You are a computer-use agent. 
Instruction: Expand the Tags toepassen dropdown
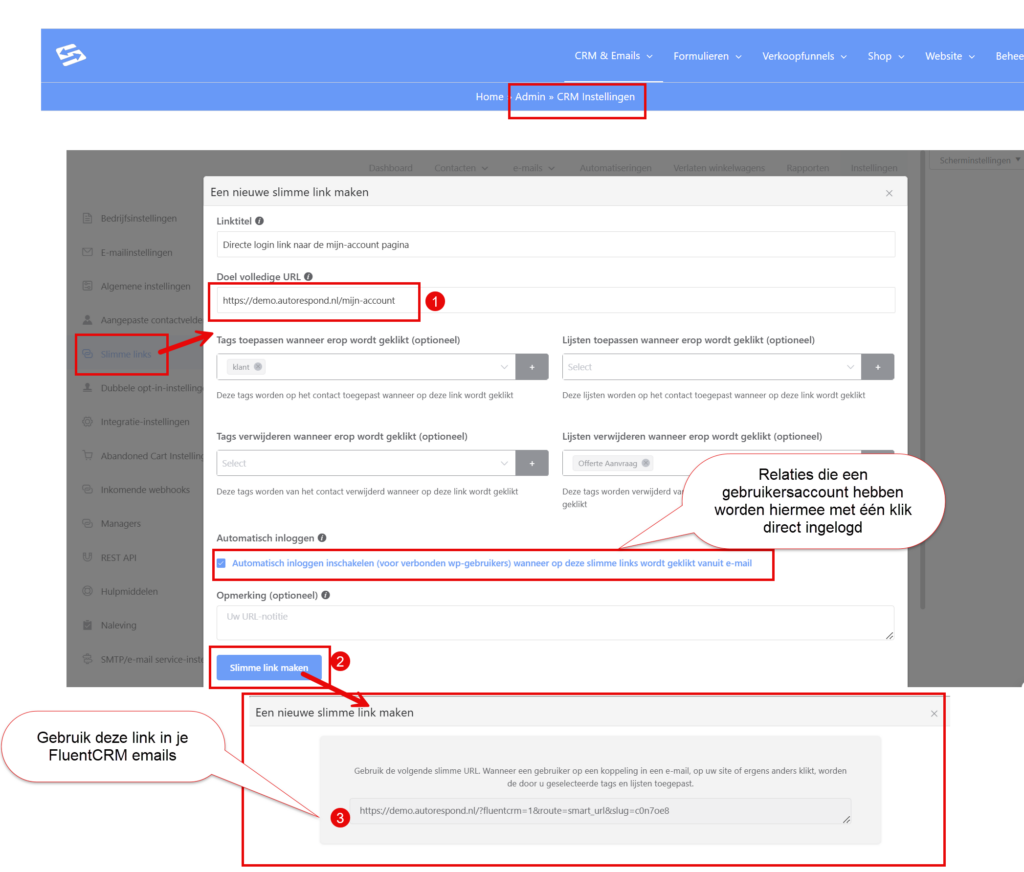coord(503,367)
